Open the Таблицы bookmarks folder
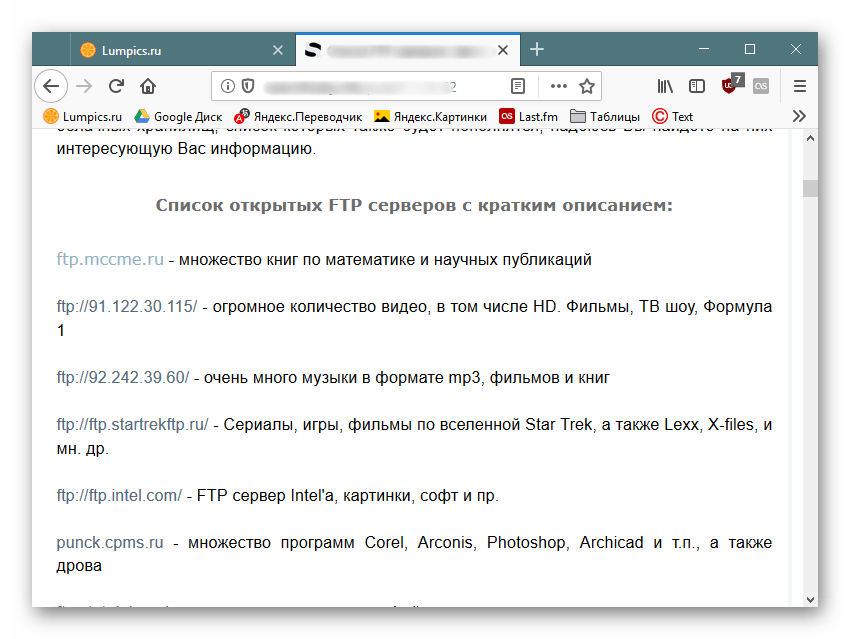Viewport: 850px width, 639px height. coord(605,116)
